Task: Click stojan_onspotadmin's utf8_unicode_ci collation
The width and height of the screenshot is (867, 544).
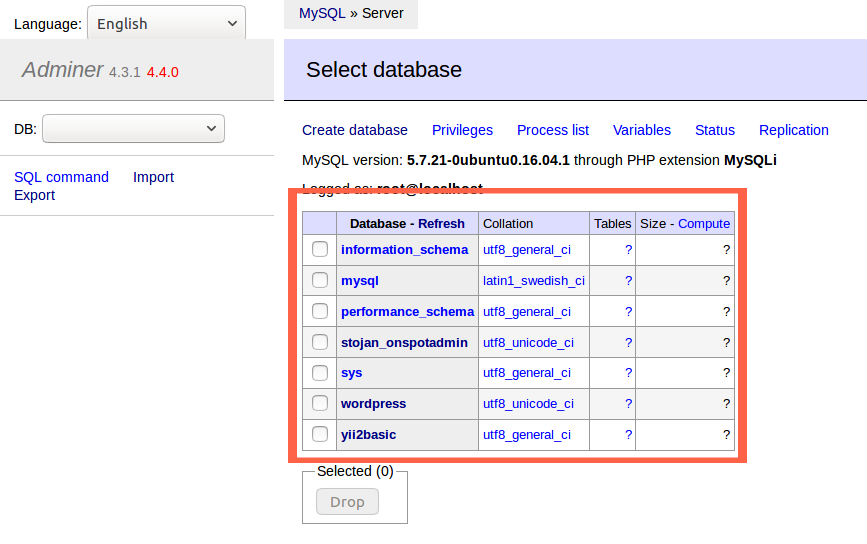Action: [x=529, y=342]
